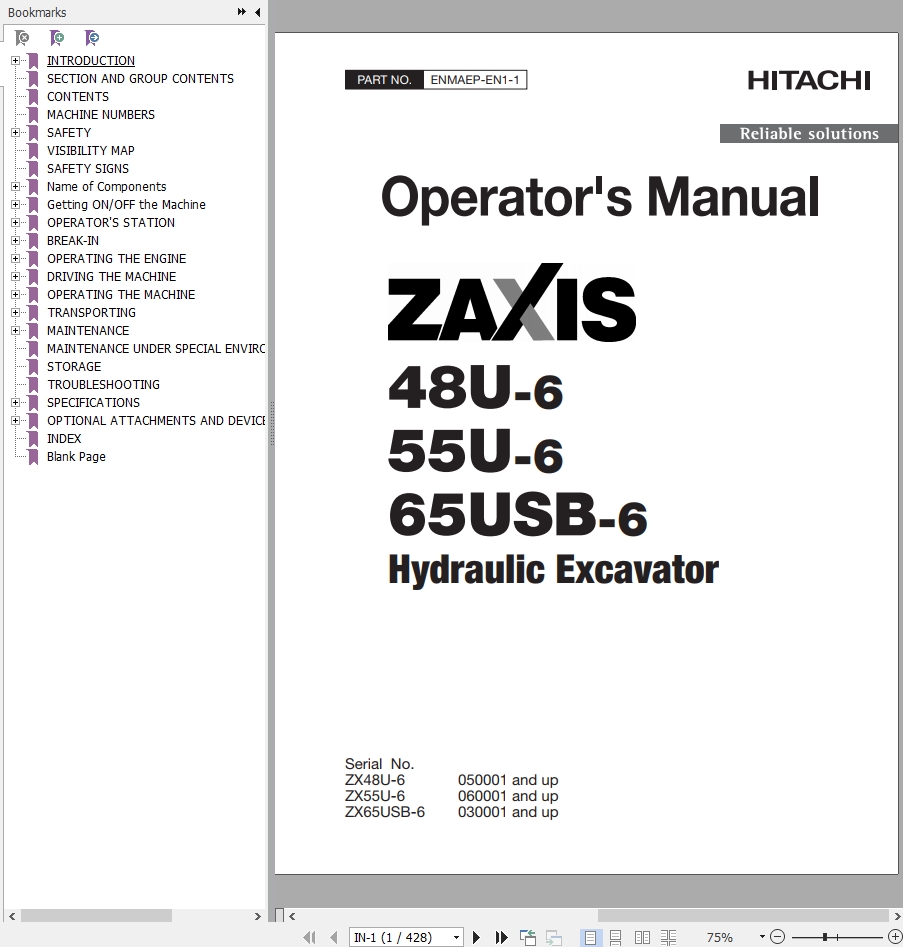903x947 pixels.
Task: Click the bookmark icon beside TROUBLESHOOTING
Action: pyautogui.click(x=33, y=385)
